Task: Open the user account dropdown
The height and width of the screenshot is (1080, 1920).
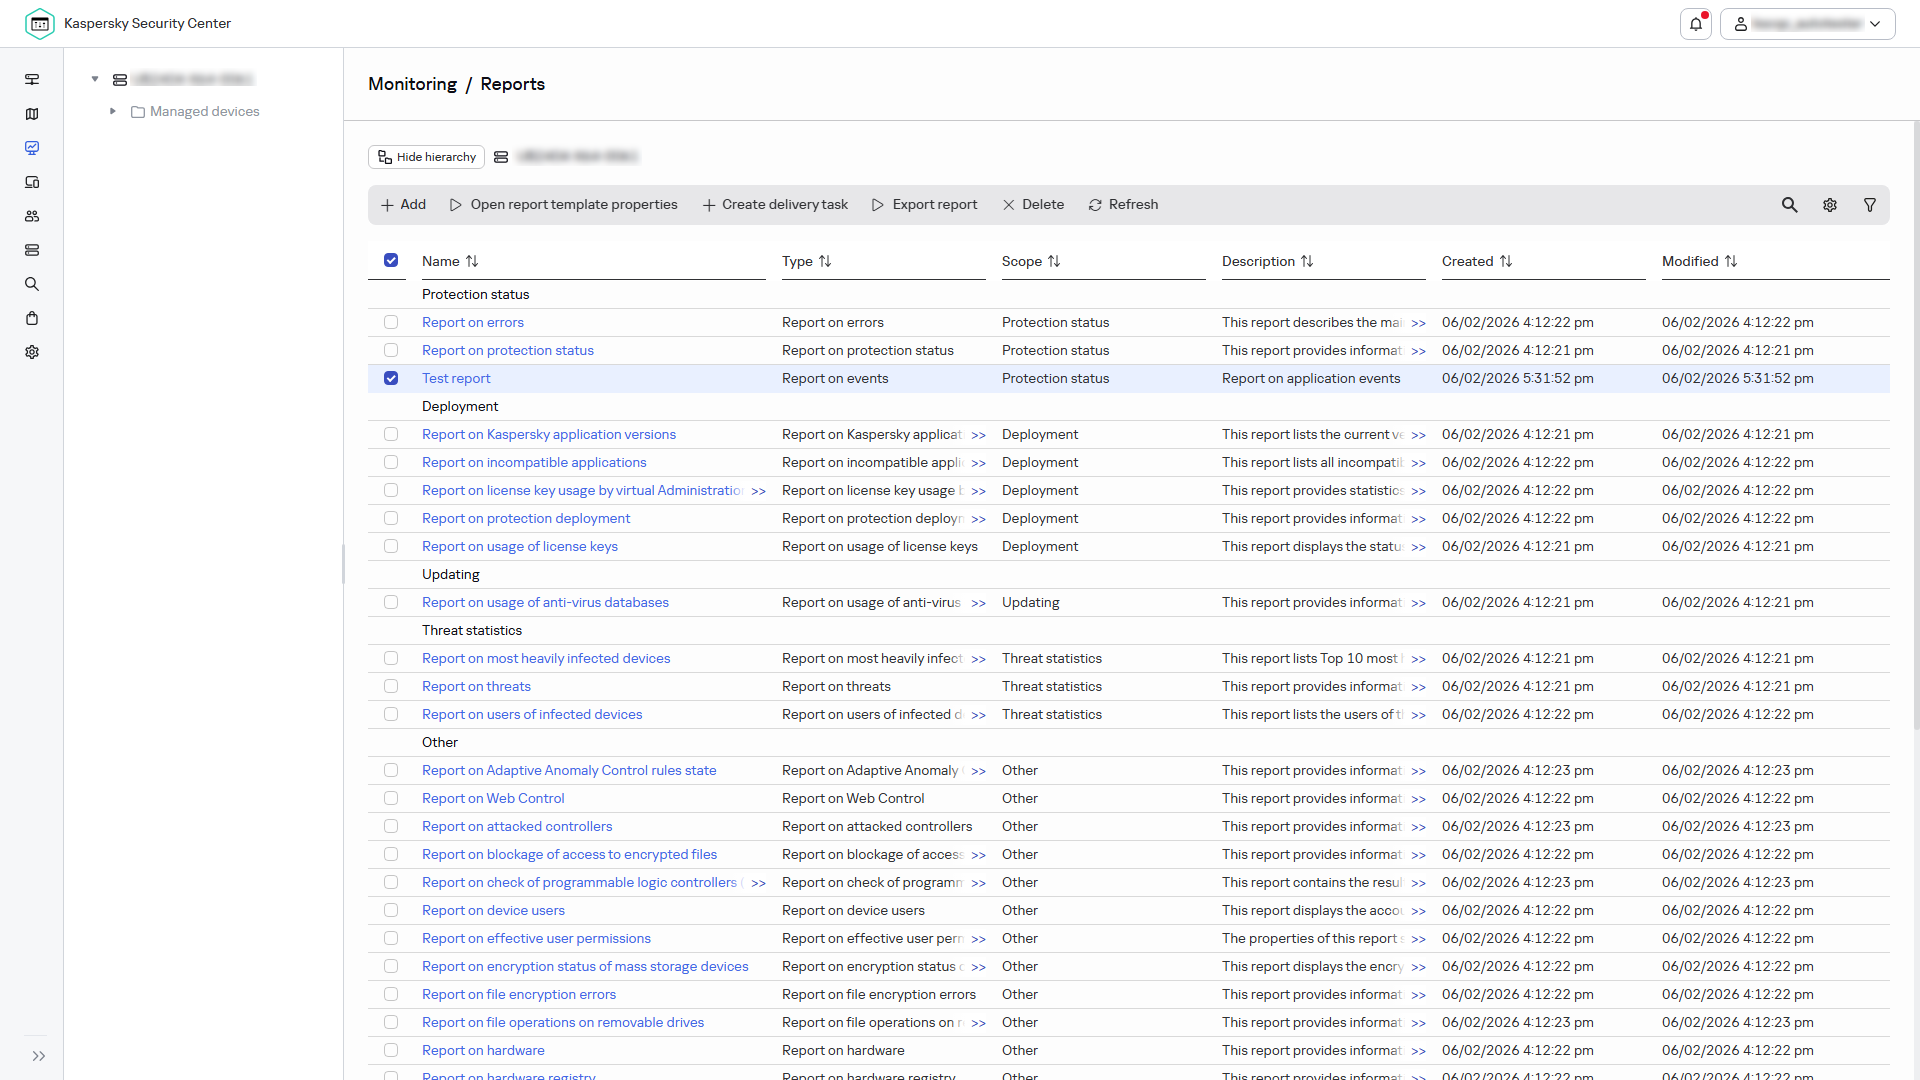Action: tap(1808, 24)
